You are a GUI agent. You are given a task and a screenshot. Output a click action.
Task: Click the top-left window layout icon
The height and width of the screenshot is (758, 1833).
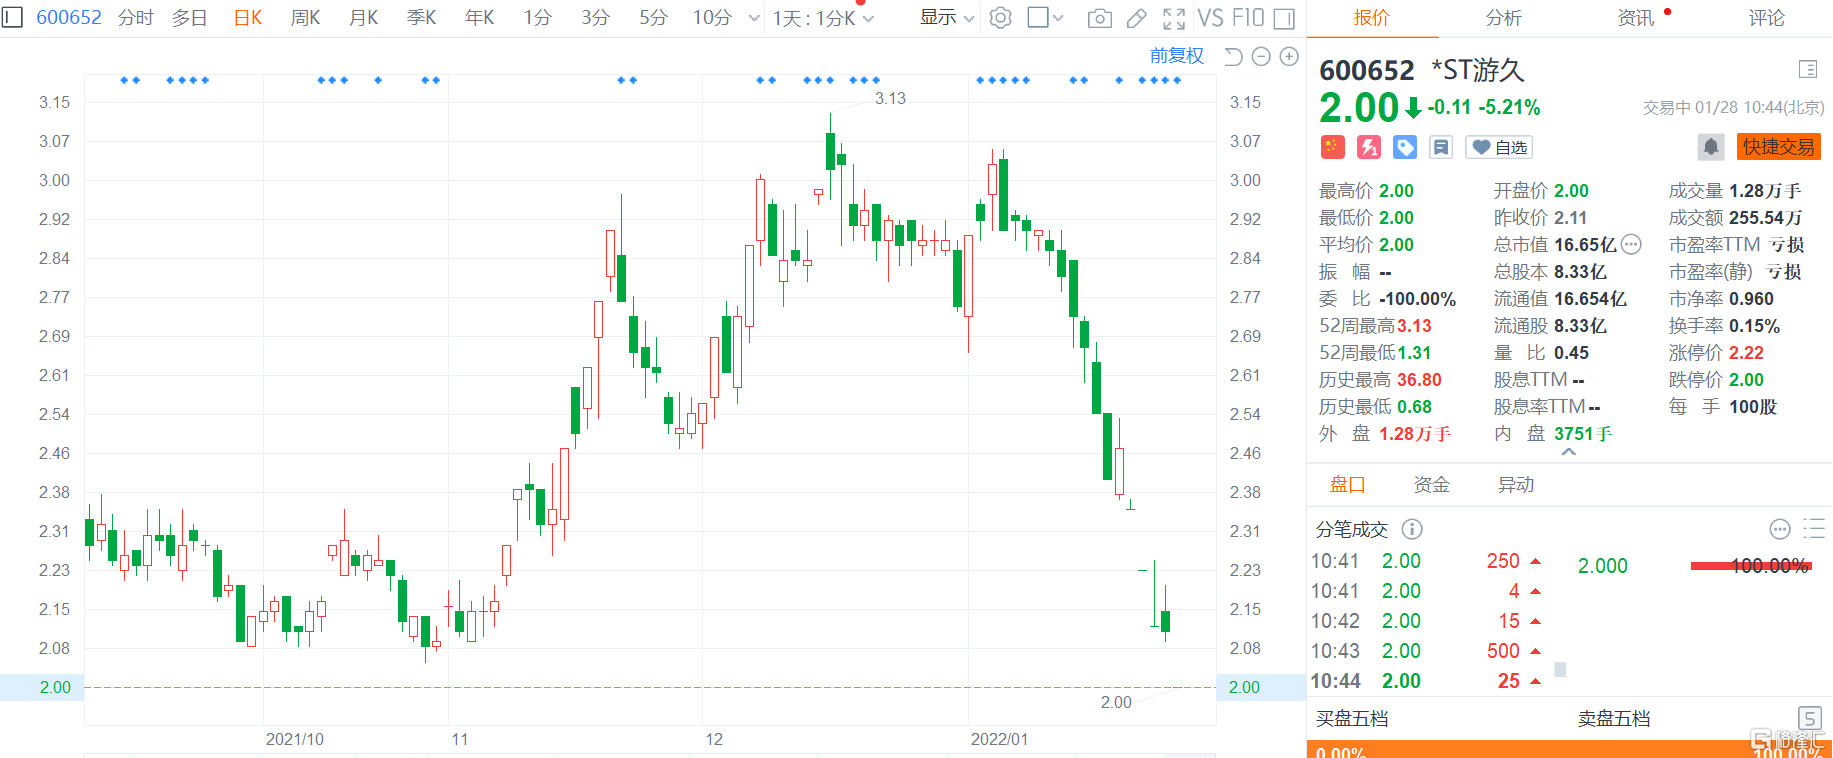click(12, 17)
